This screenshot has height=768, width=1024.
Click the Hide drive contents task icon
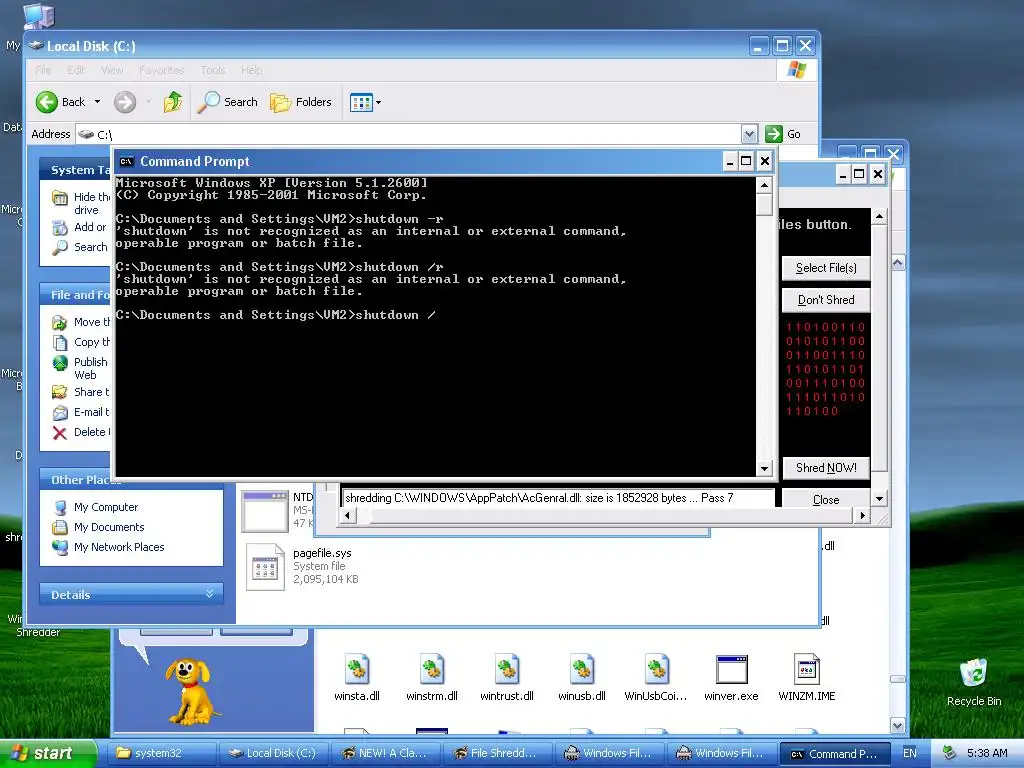coord(60,198)
